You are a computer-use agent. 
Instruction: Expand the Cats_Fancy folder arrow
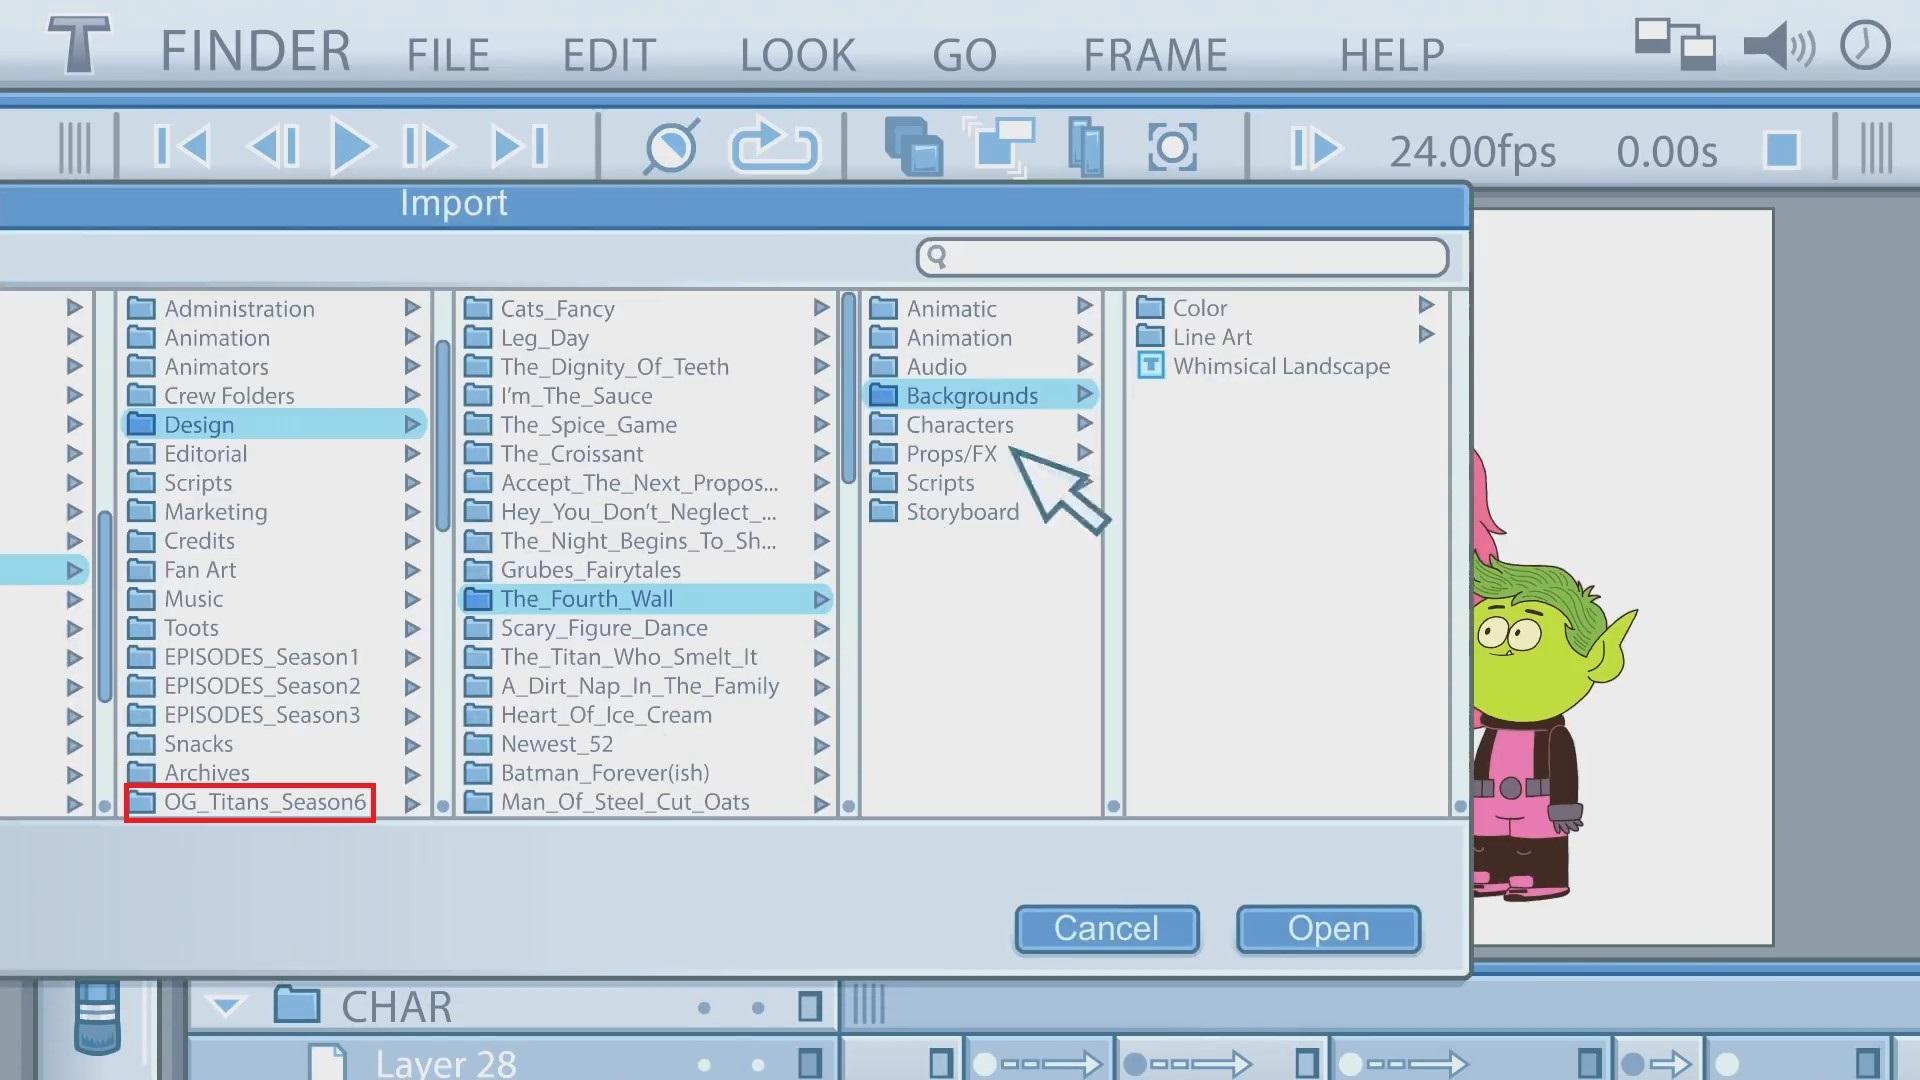coord(821,307)
